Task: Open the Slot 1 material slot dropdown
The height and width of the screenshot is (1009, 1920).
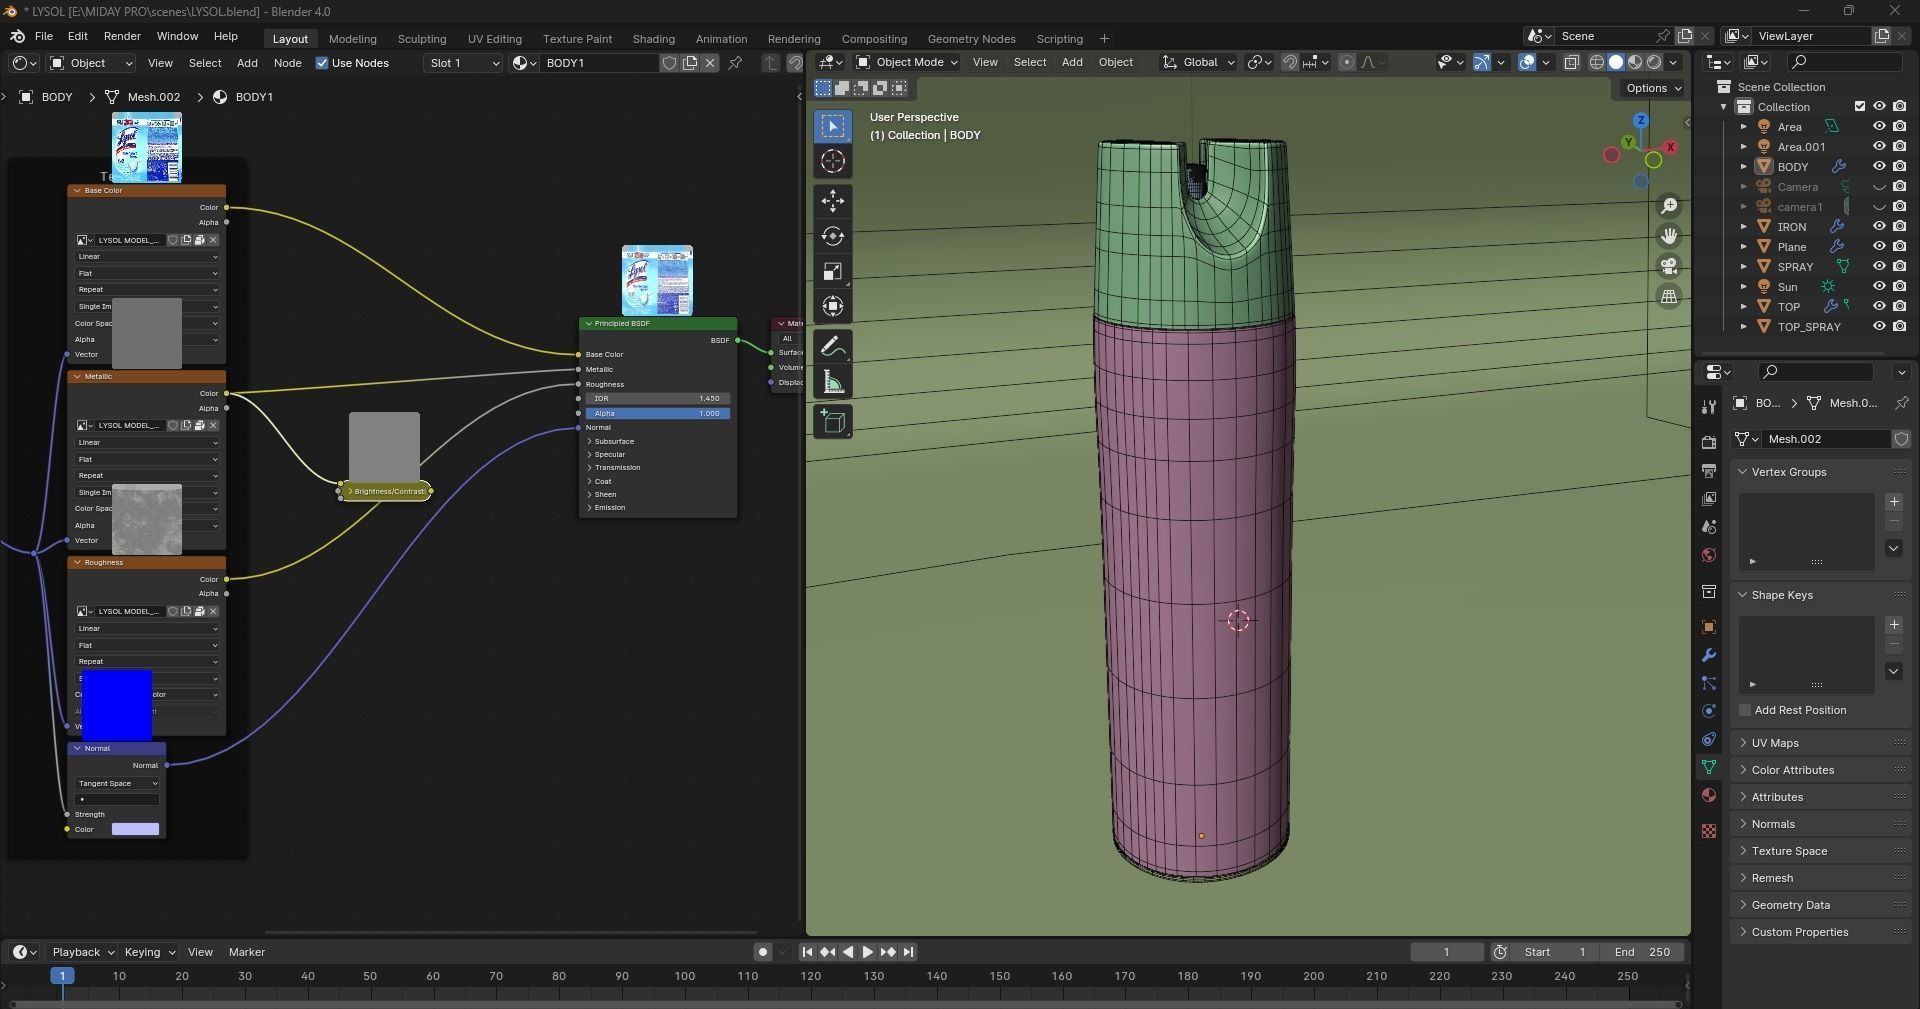Action: click(463, 63)
